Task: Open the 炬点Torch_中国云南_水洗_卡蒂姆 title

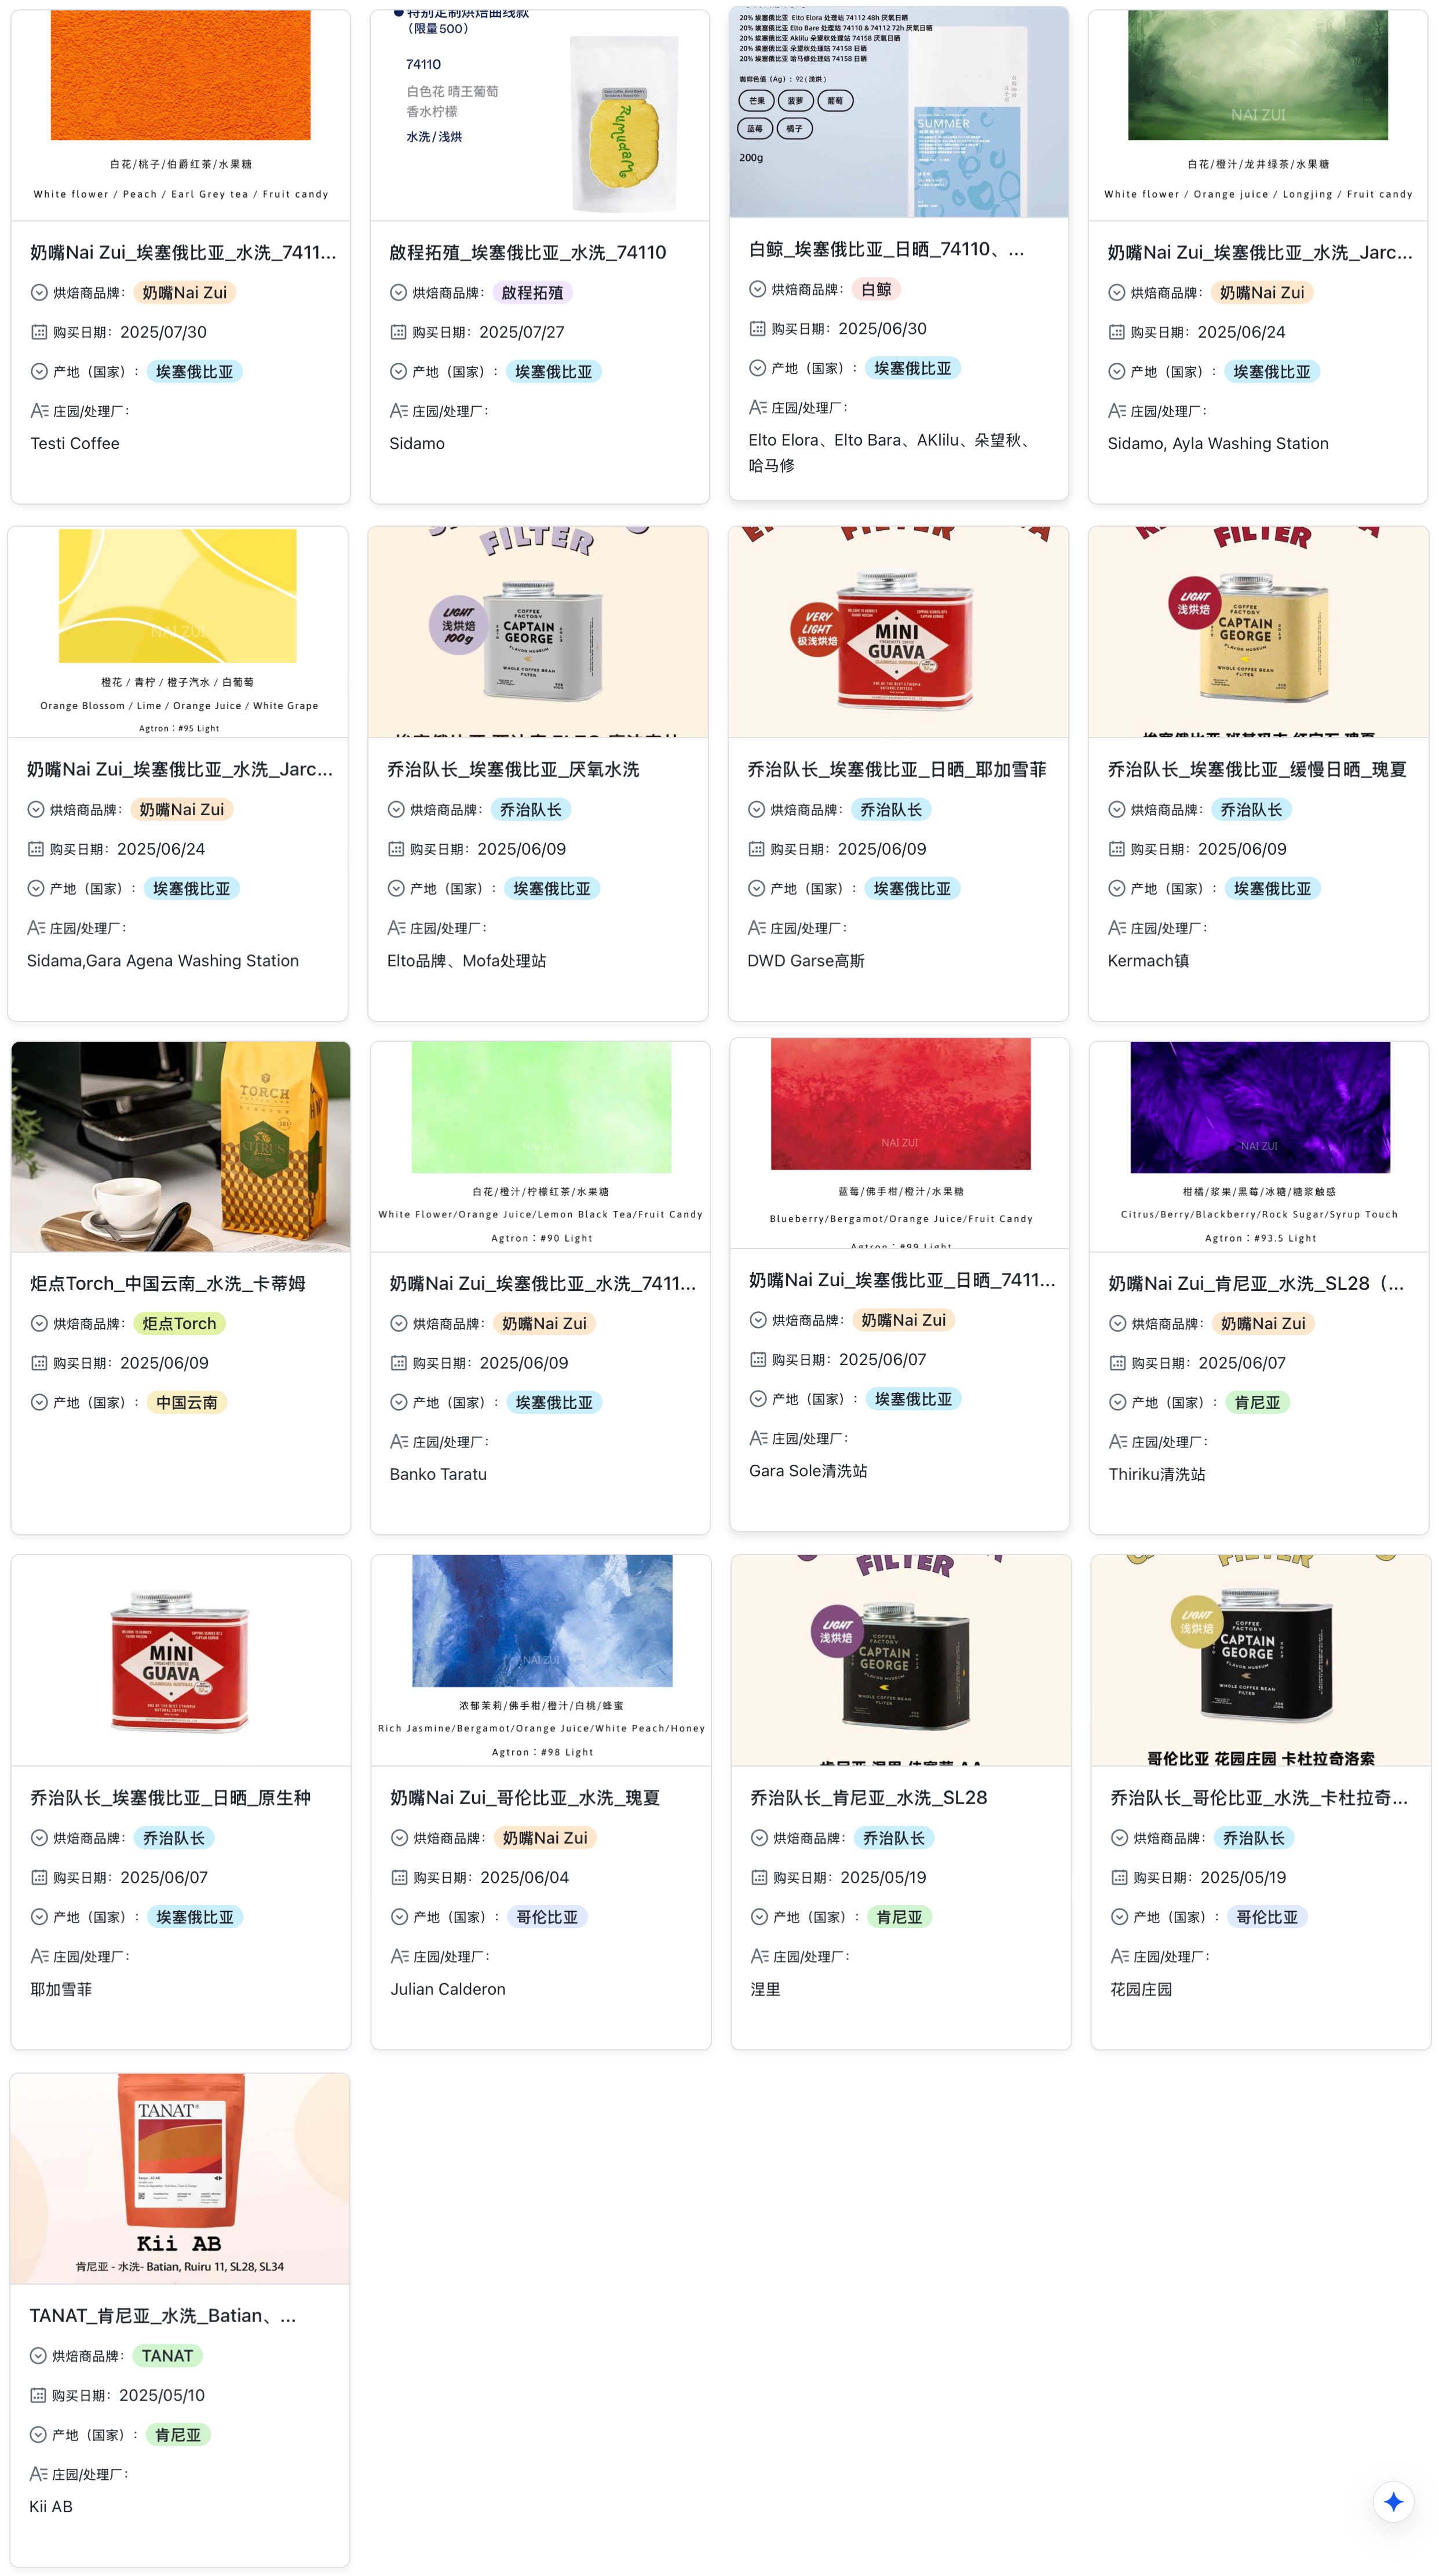Action: coord(167,1283)
